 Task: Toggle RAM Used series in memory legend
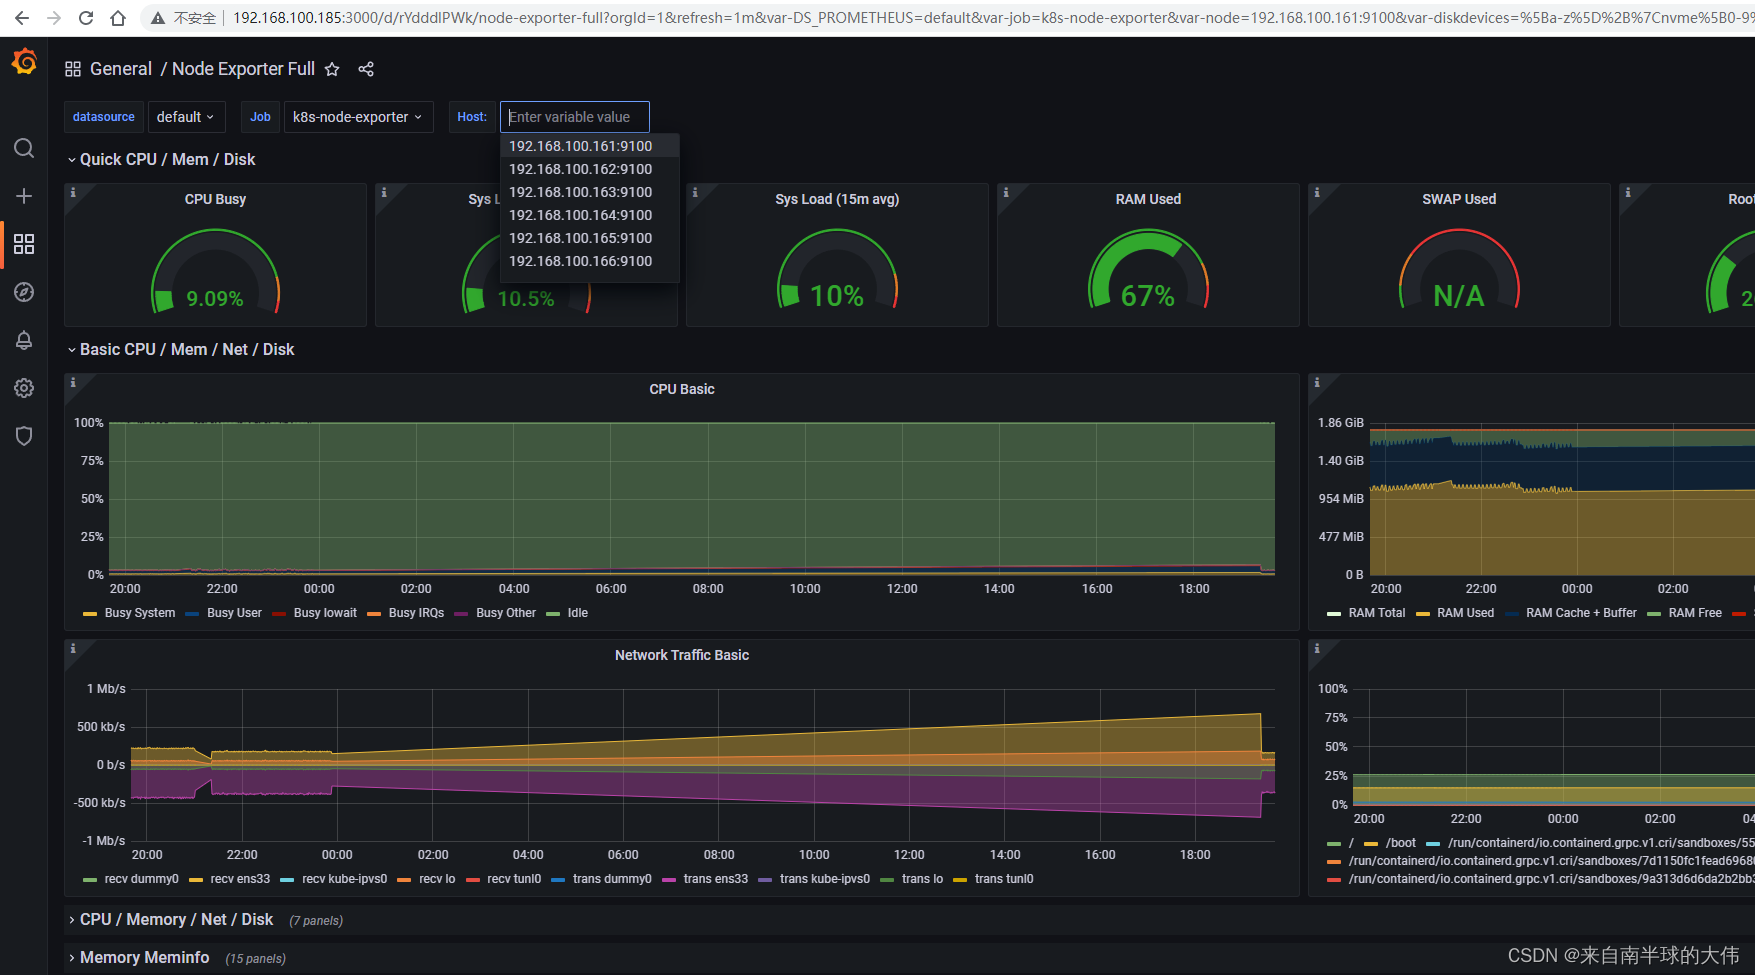(1465, 613)
